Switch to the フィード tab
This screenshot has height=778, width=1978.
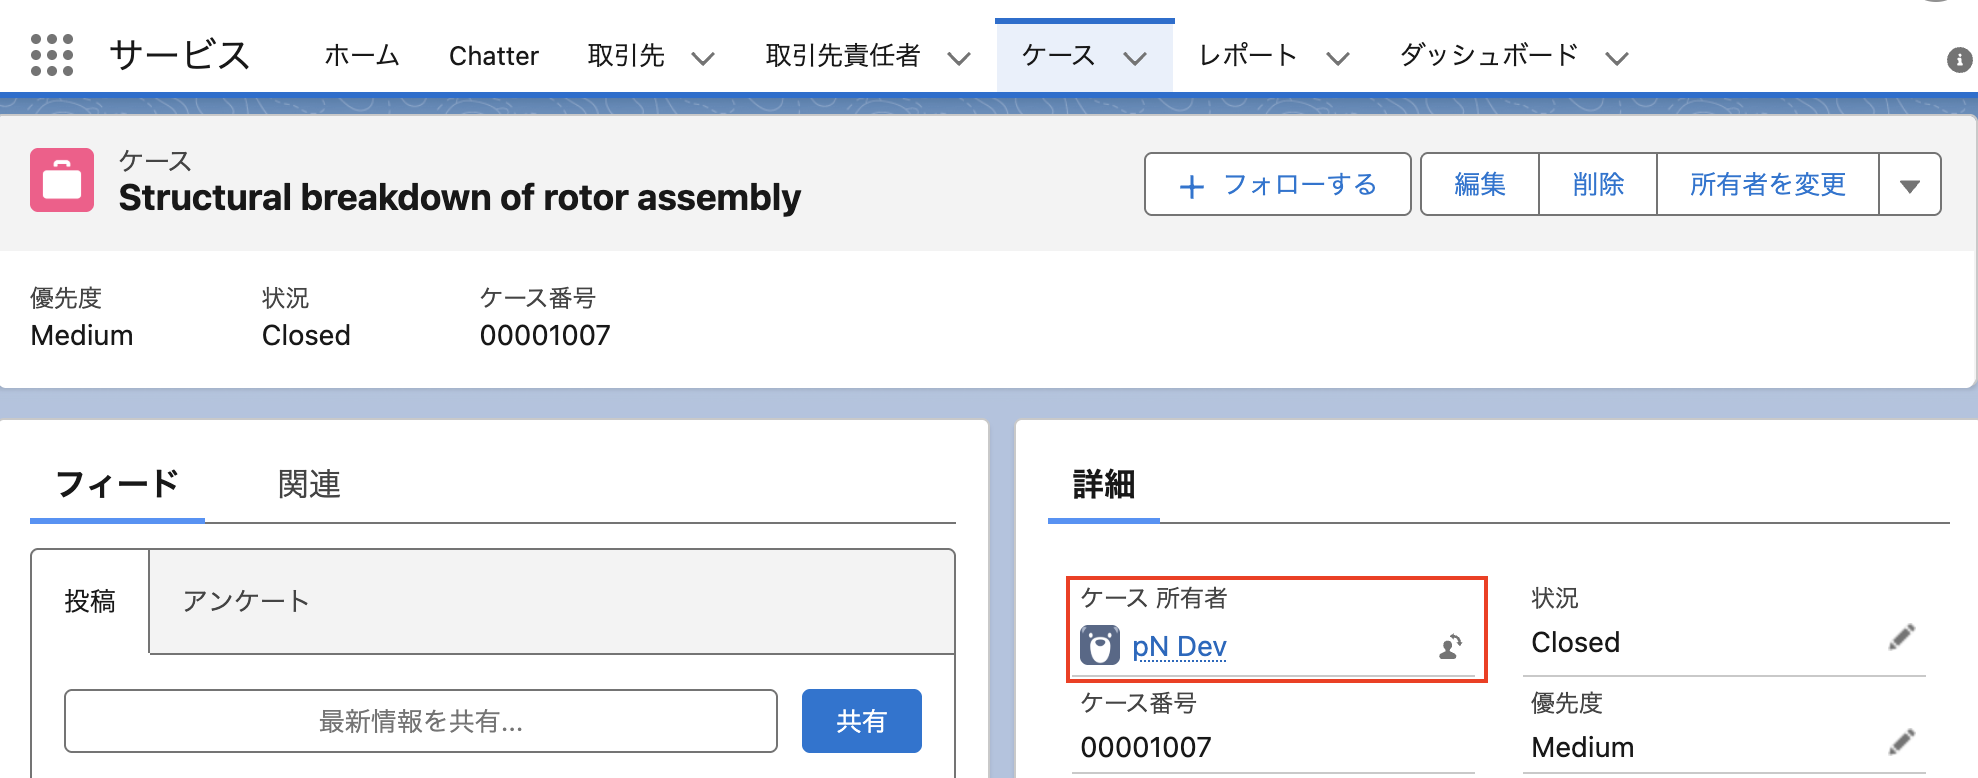[x=117, y=484]
